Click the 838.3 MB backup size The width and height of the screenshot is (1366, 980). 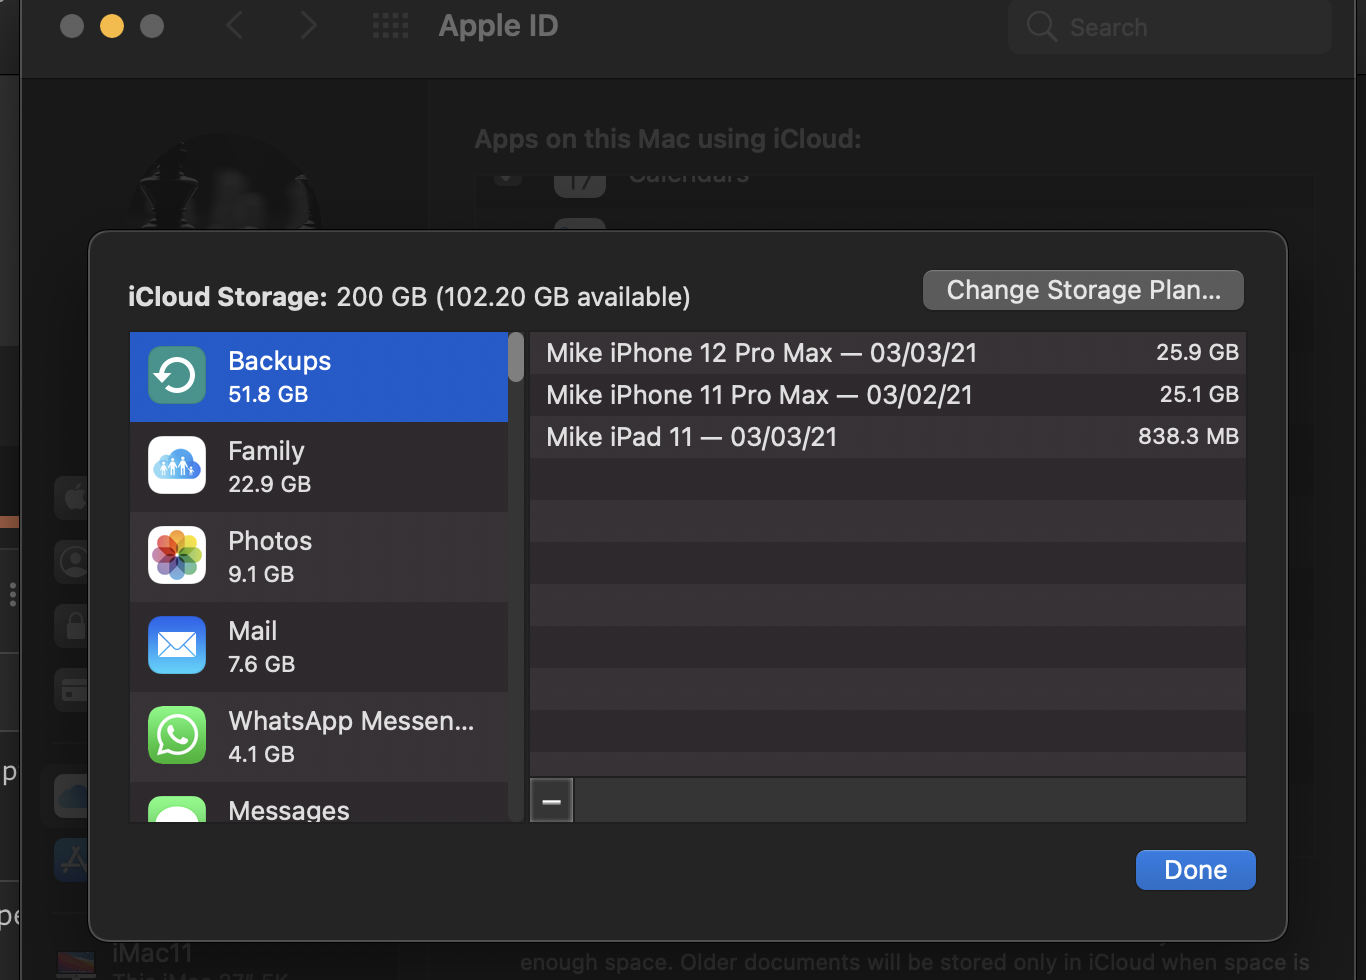(x=1188, y=436)
